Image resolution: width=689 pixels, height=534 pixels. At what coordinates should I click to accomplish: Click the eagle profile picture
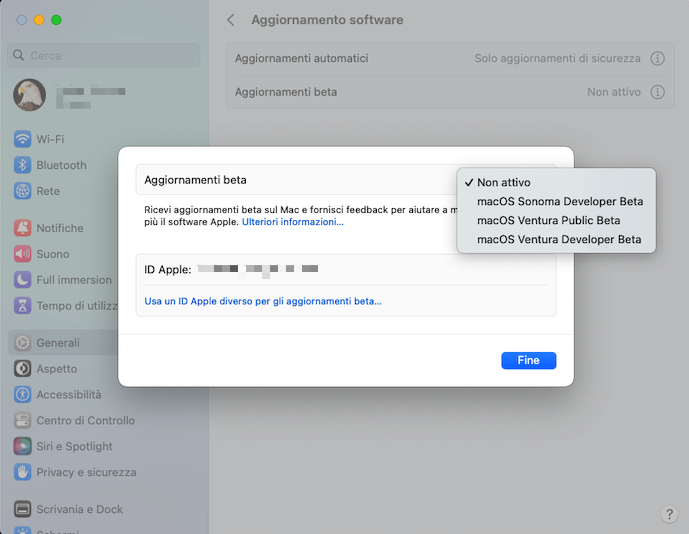29,95
